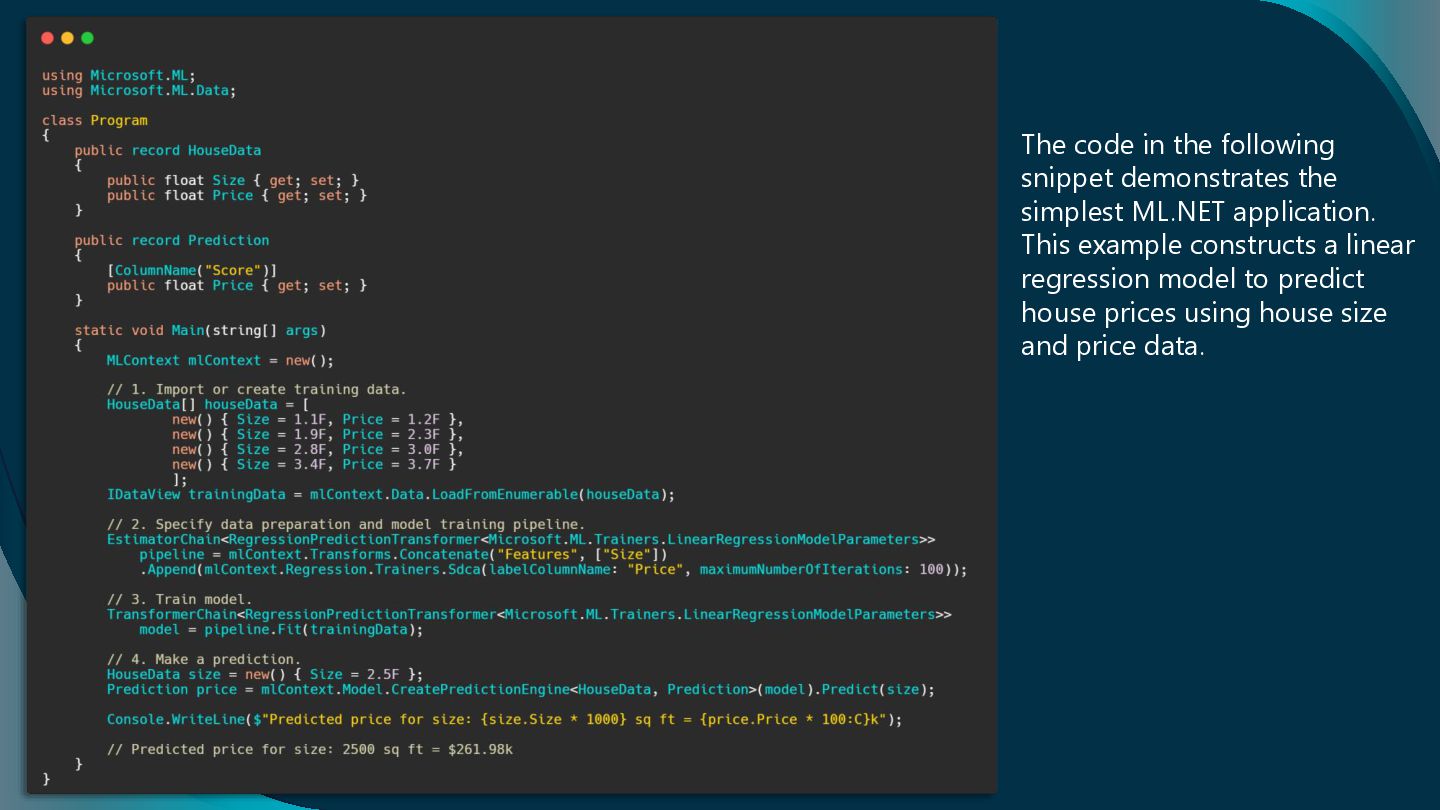1440x810 pixels.
Task: Click the green maximize dot in code window
Action: (87, 38)
